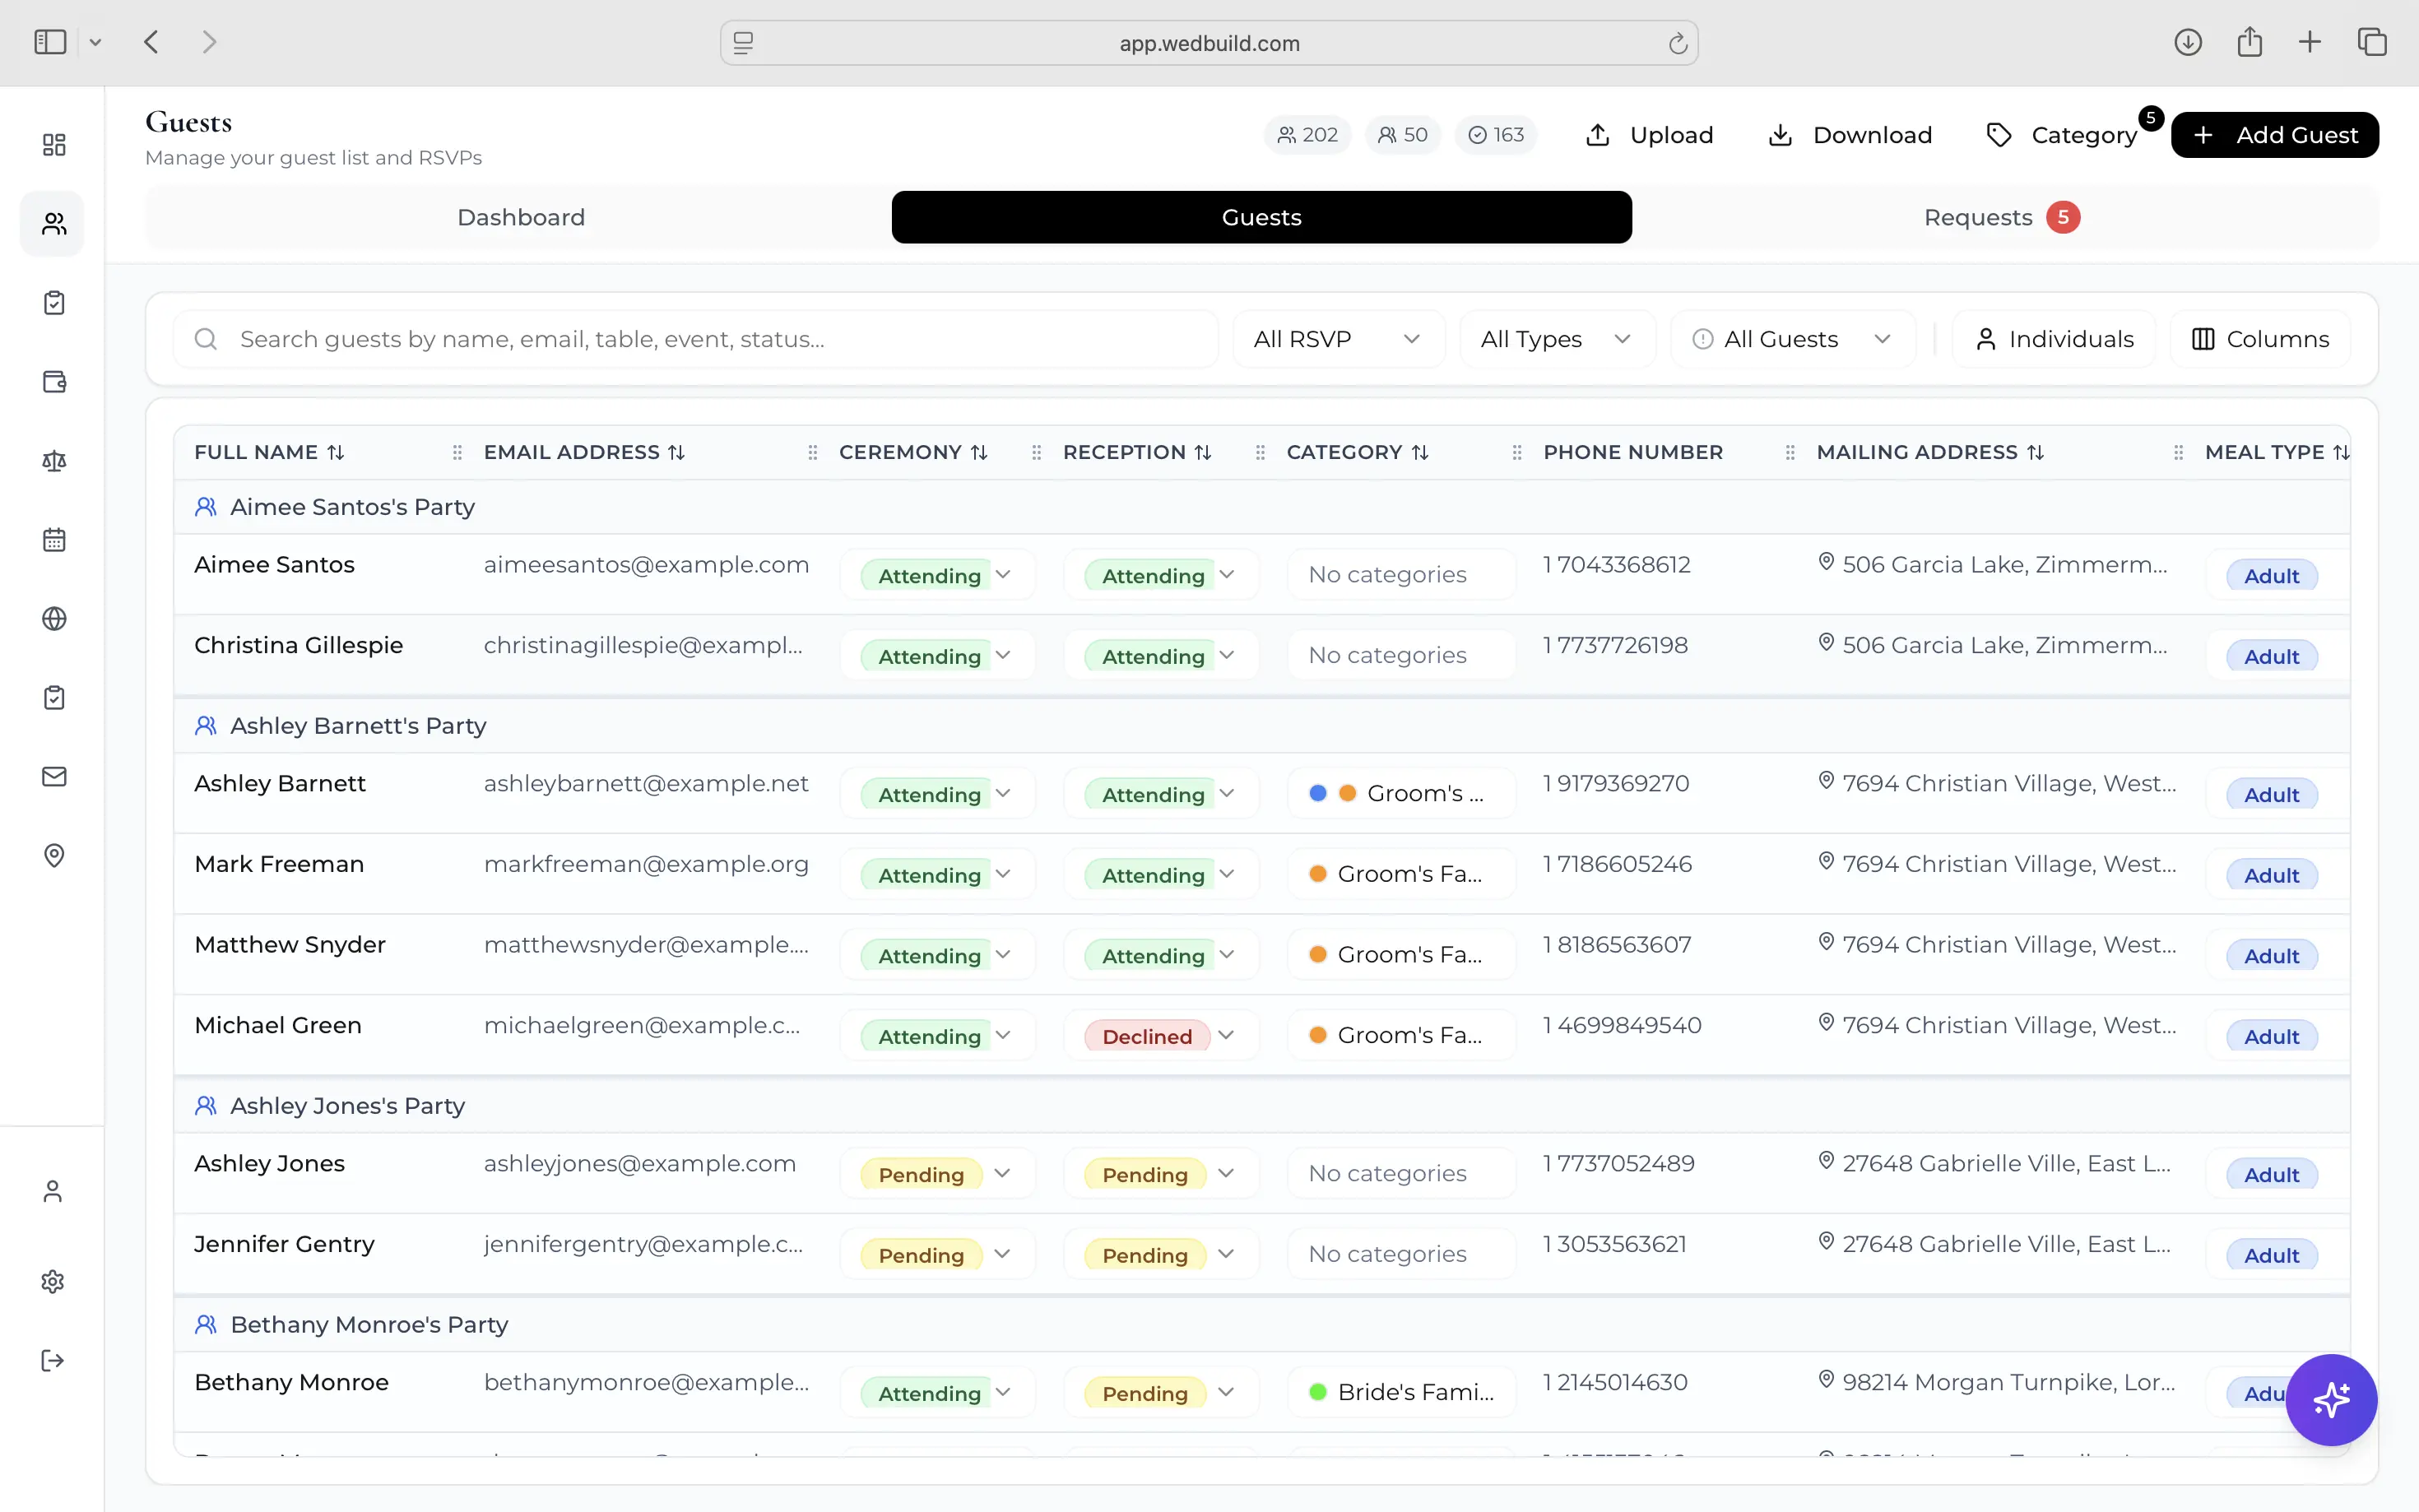
Task: Switch to the Requests tab
Action: coord(2003,217)
